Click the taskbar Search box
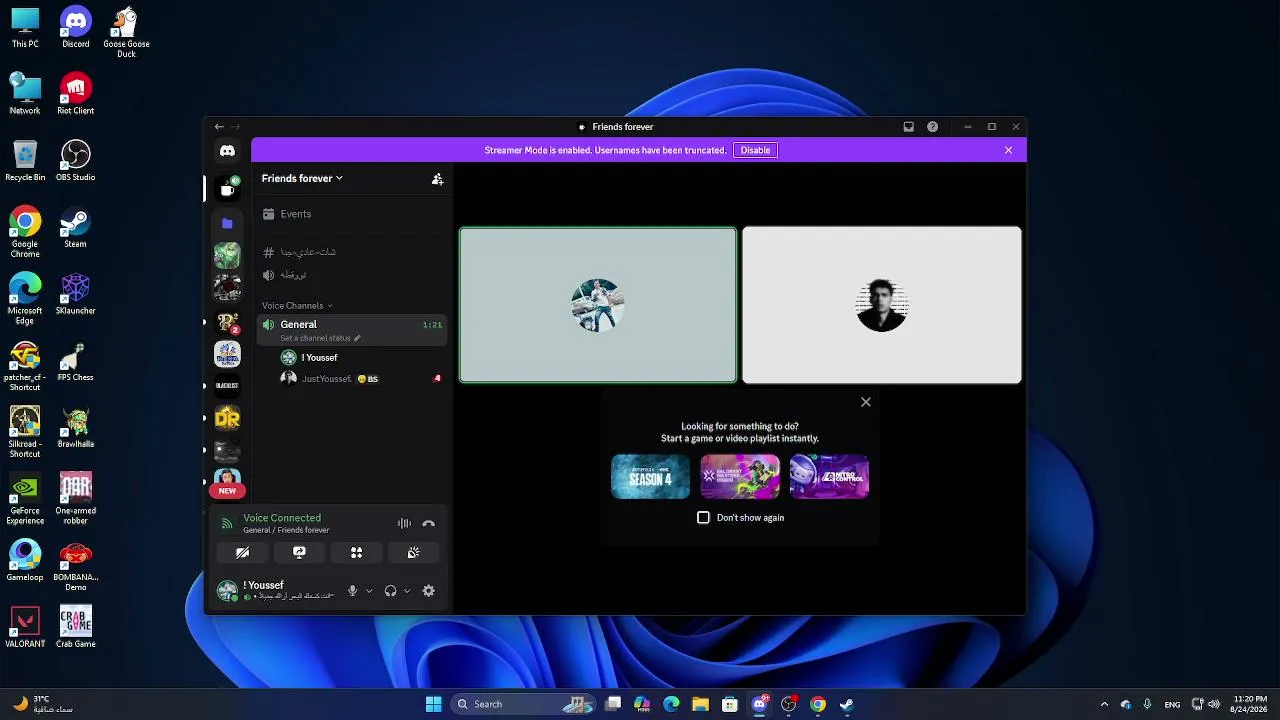The image size is (1280, 720). point(521,704)
